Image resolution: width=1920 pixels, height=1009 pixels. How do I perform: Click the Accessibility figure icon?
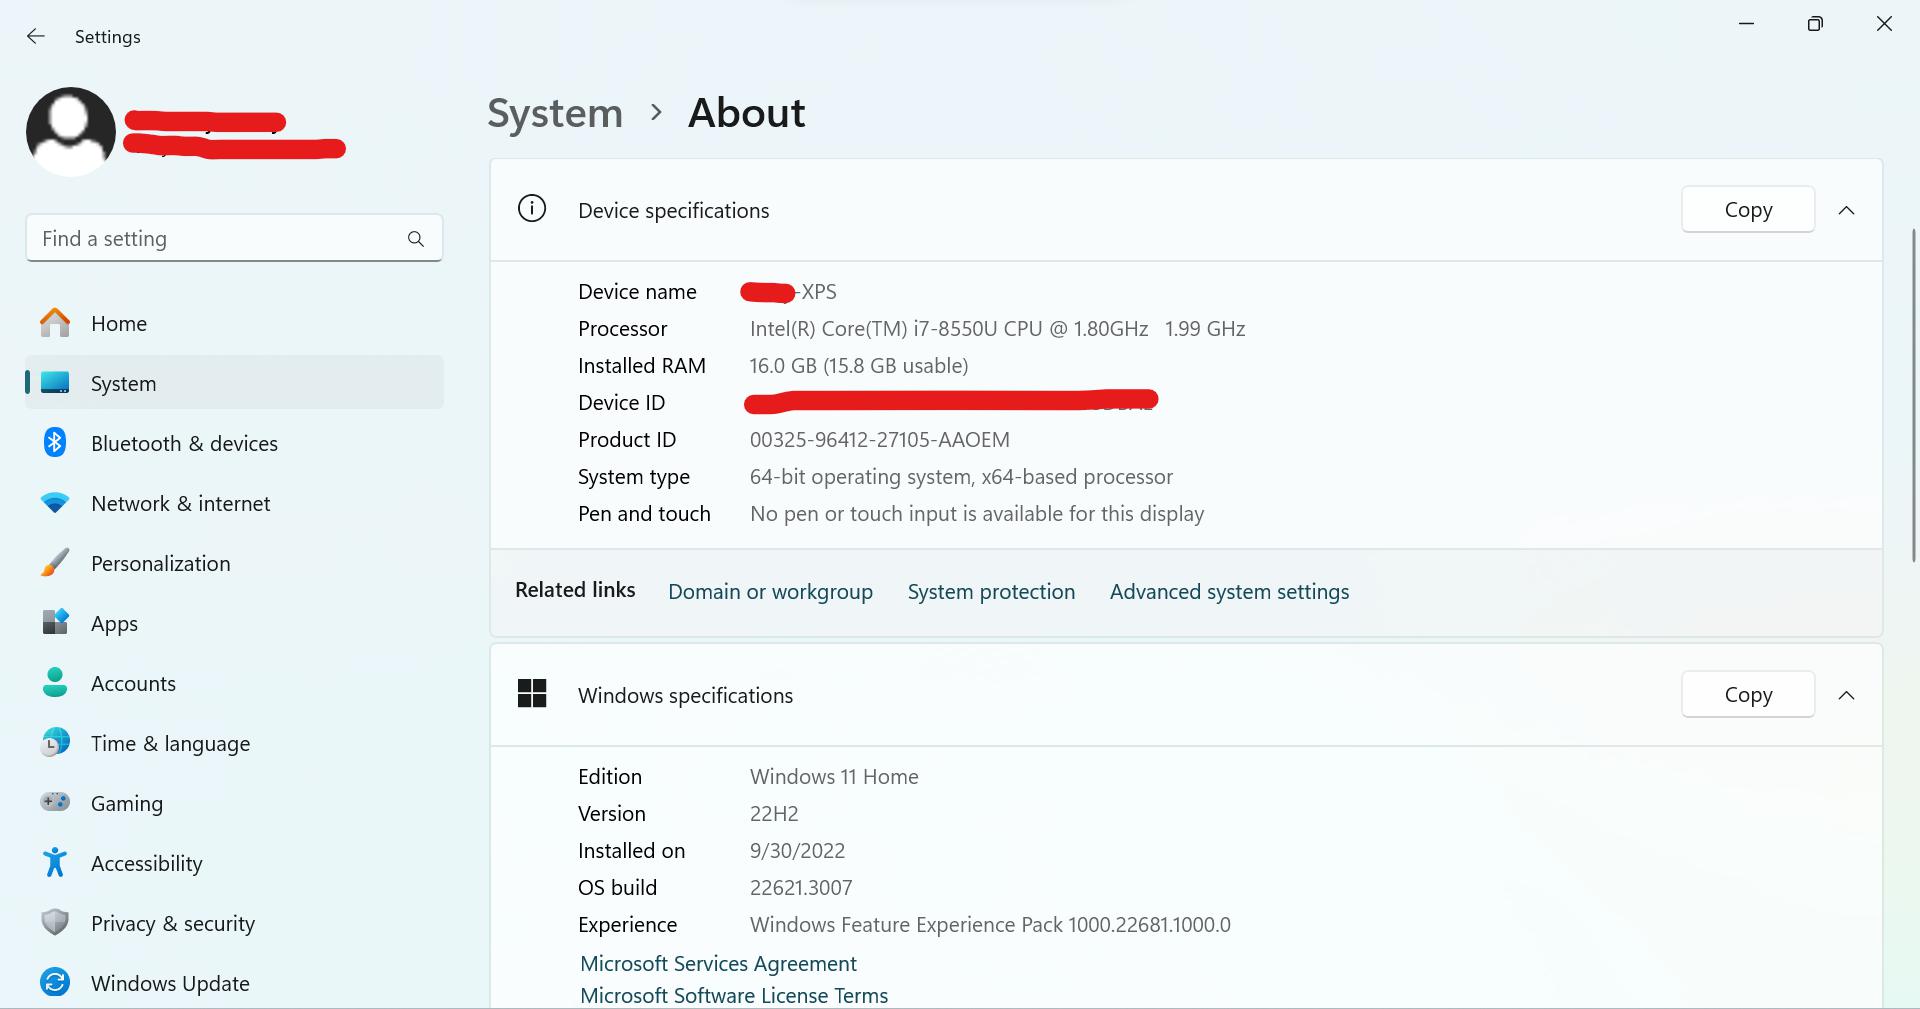coord(55,862)
